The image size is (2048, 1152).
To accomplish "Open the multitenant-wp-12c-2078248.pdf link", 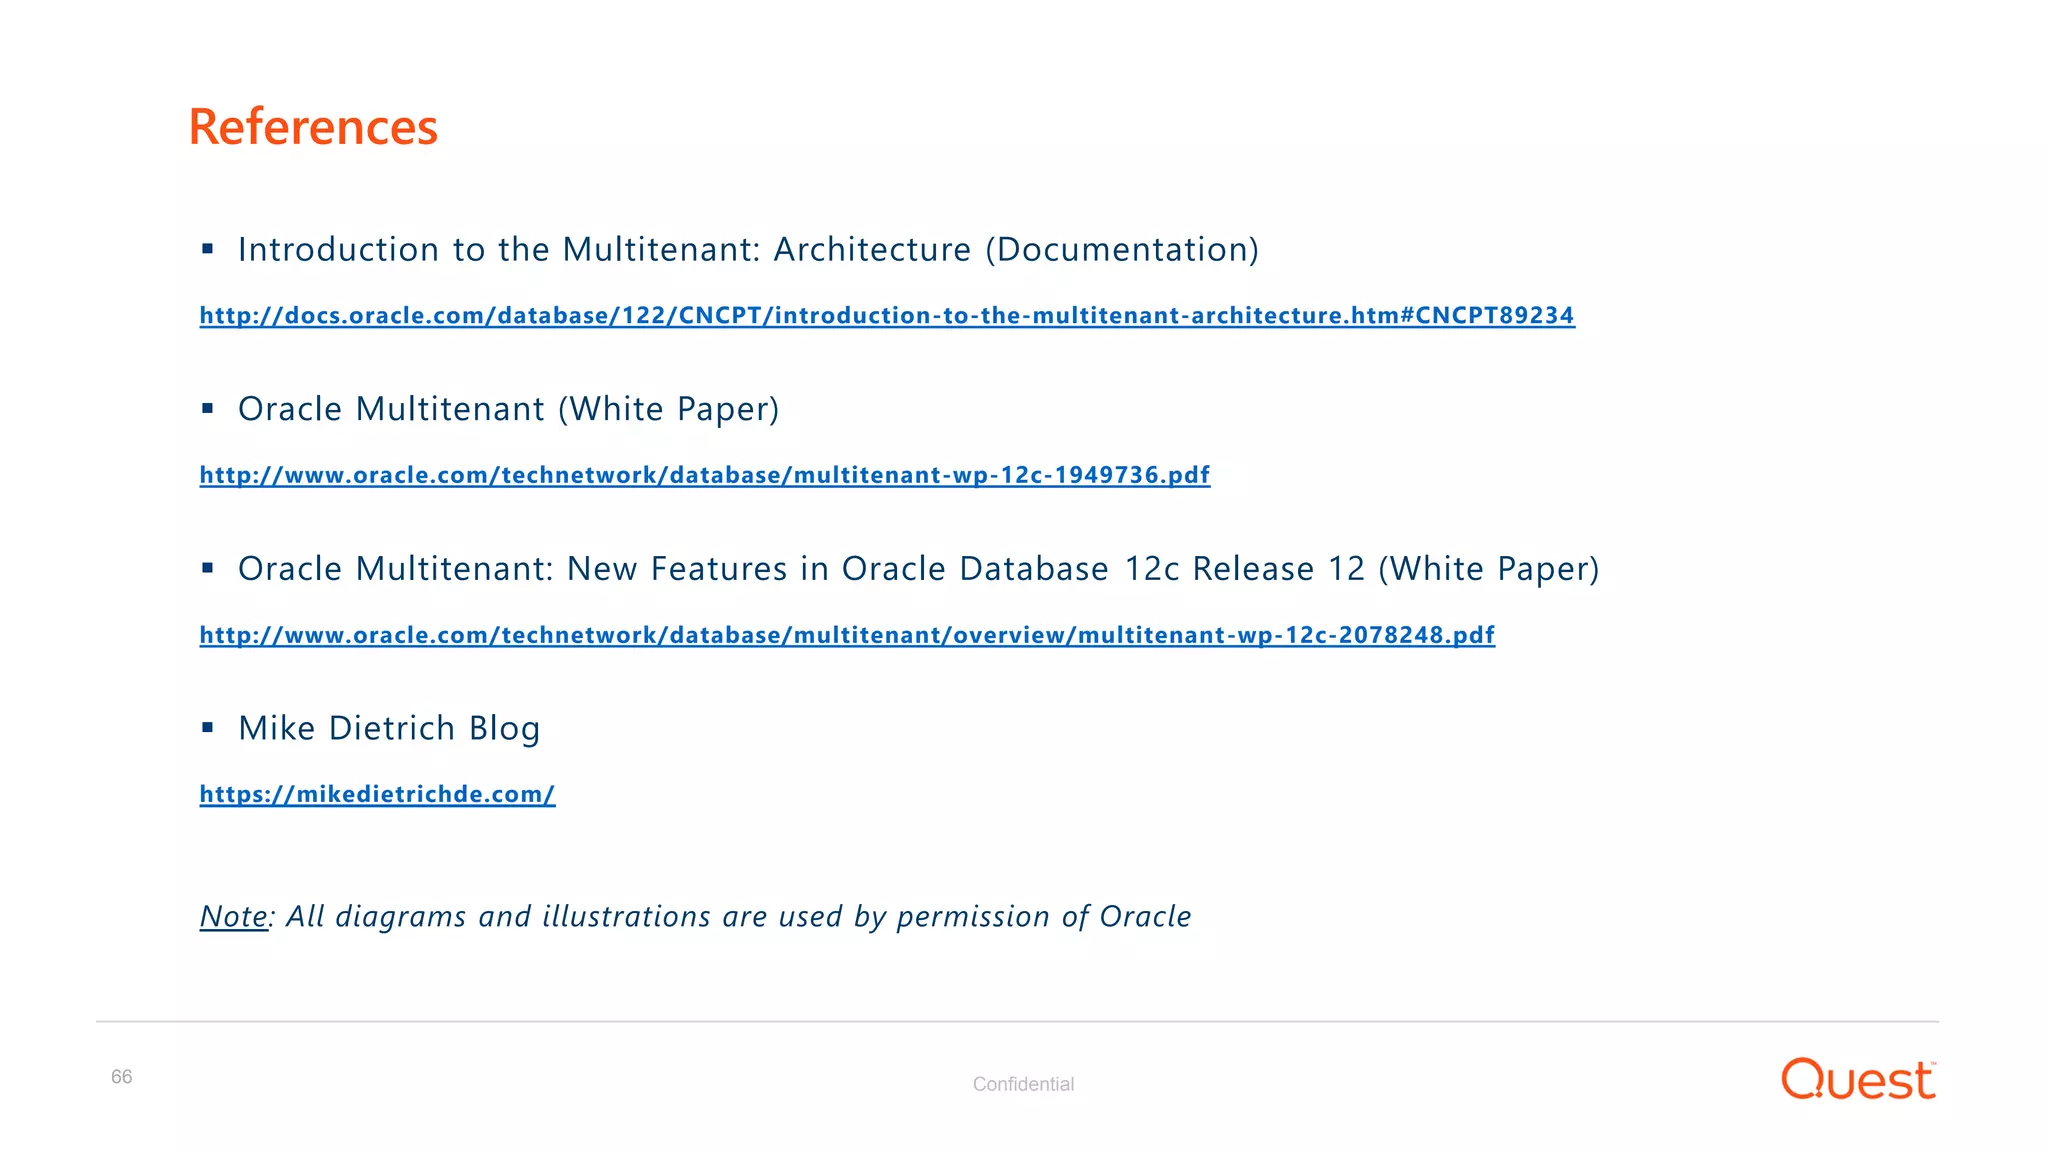I will [847, 635].
